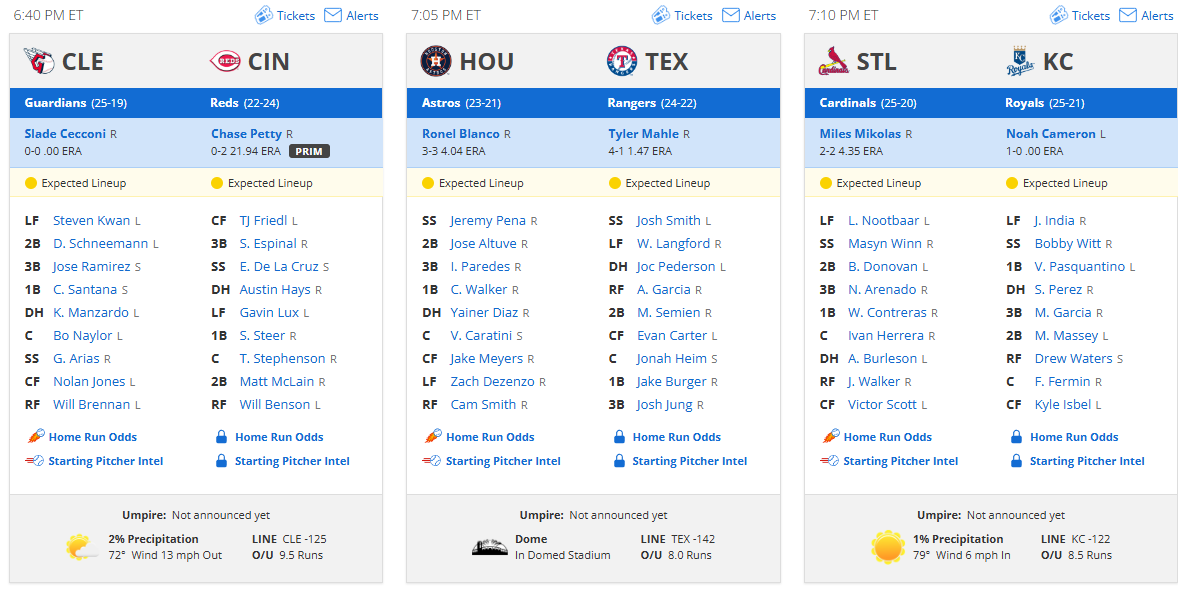This screenshot has width=1178, height=596.
Task: Open the Guardians' Home Run Odds link
Action: pyautogui.click(x=92, y=437)
